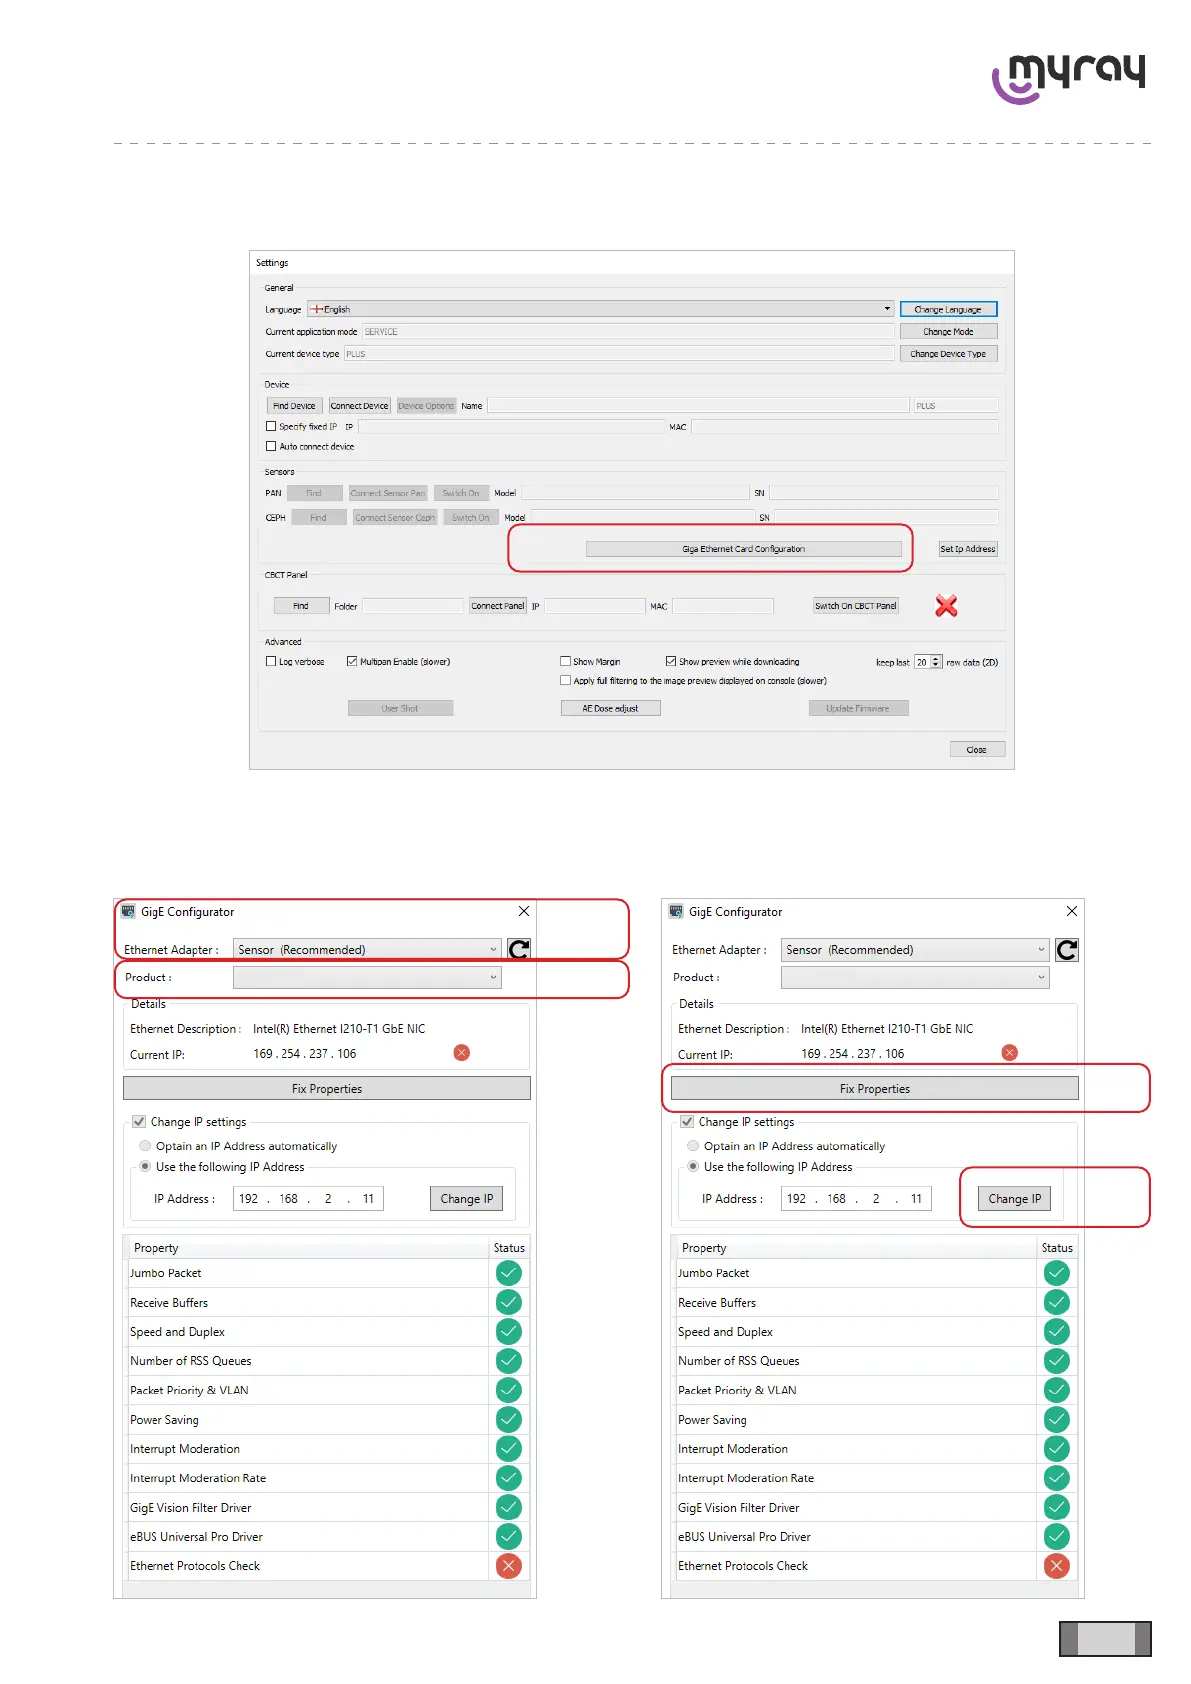This screenshot has height=1684, width=1191.
Task: Click device Name field in Settings
Action: [x=698, y=405]
